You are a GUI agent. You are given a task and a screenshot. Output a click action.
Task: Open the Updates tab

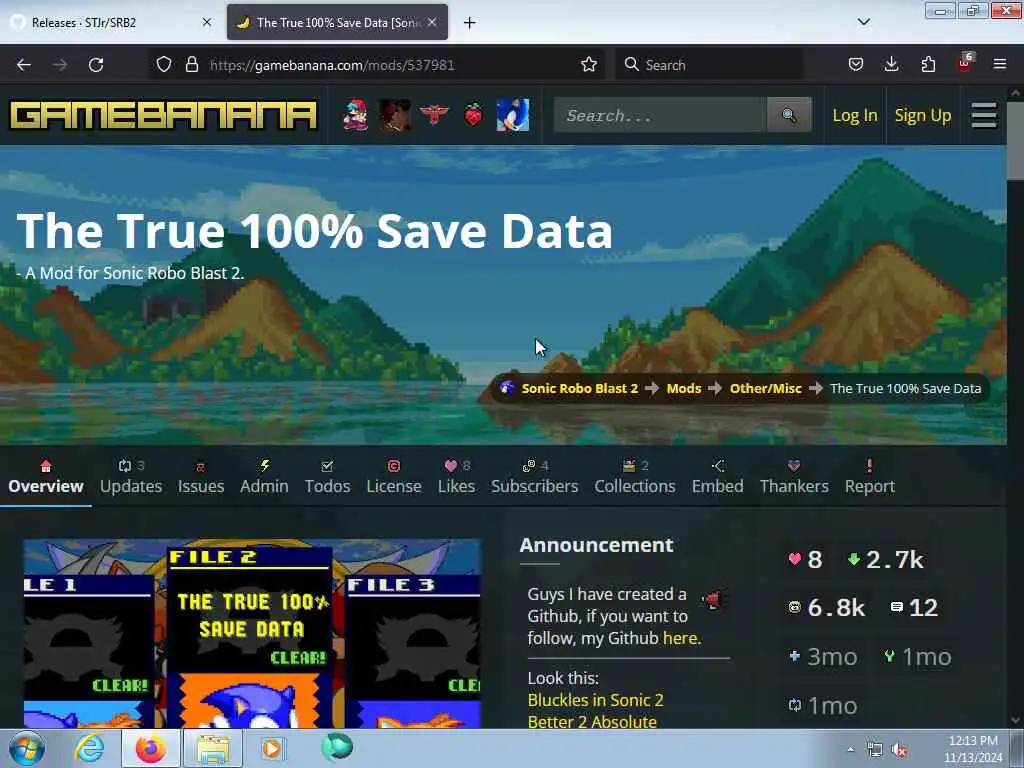click(x=131, y=477)
